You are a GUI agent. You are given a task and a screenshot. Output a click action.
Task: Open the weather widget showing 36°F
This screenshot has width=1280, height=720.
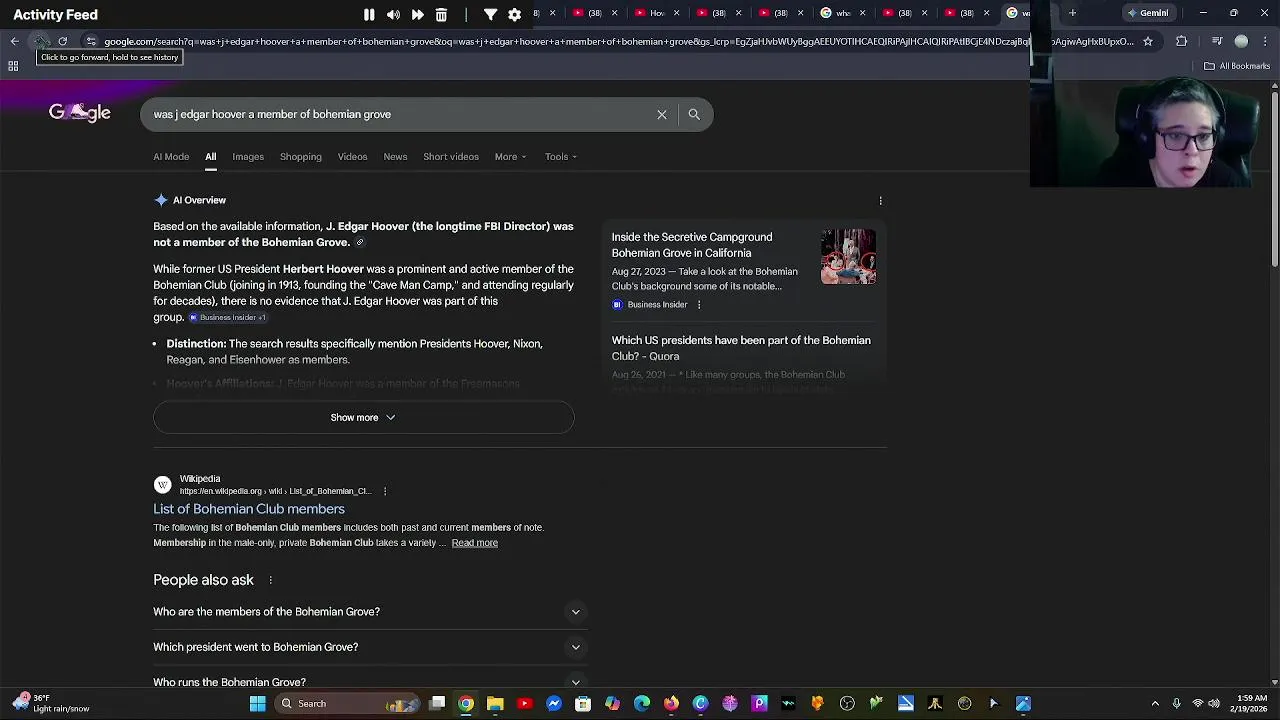pyautogui.click(x=51, y=703)
